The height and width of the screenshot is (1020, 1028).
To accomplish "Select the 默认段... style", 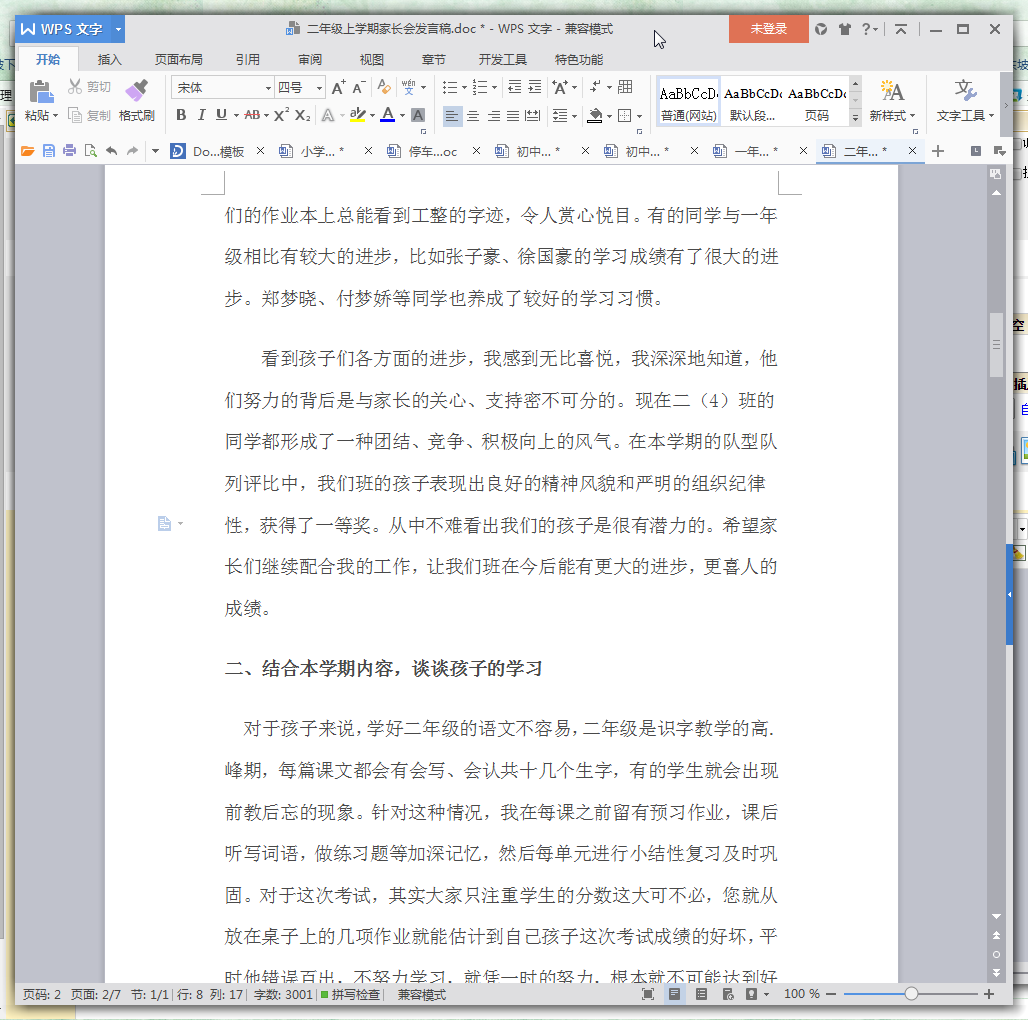I will point(752,102).
